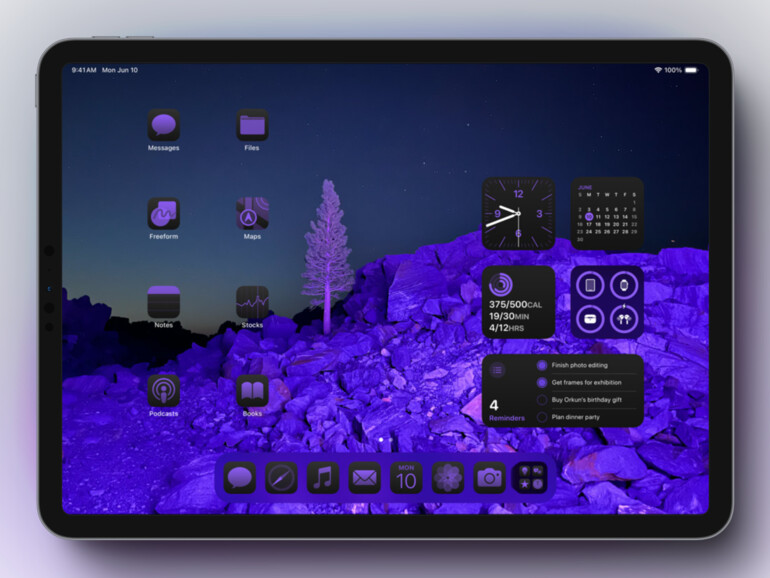Tap the '19/30 MIN' exercise stat
The image size is (770, 578).
pos(509,316)
